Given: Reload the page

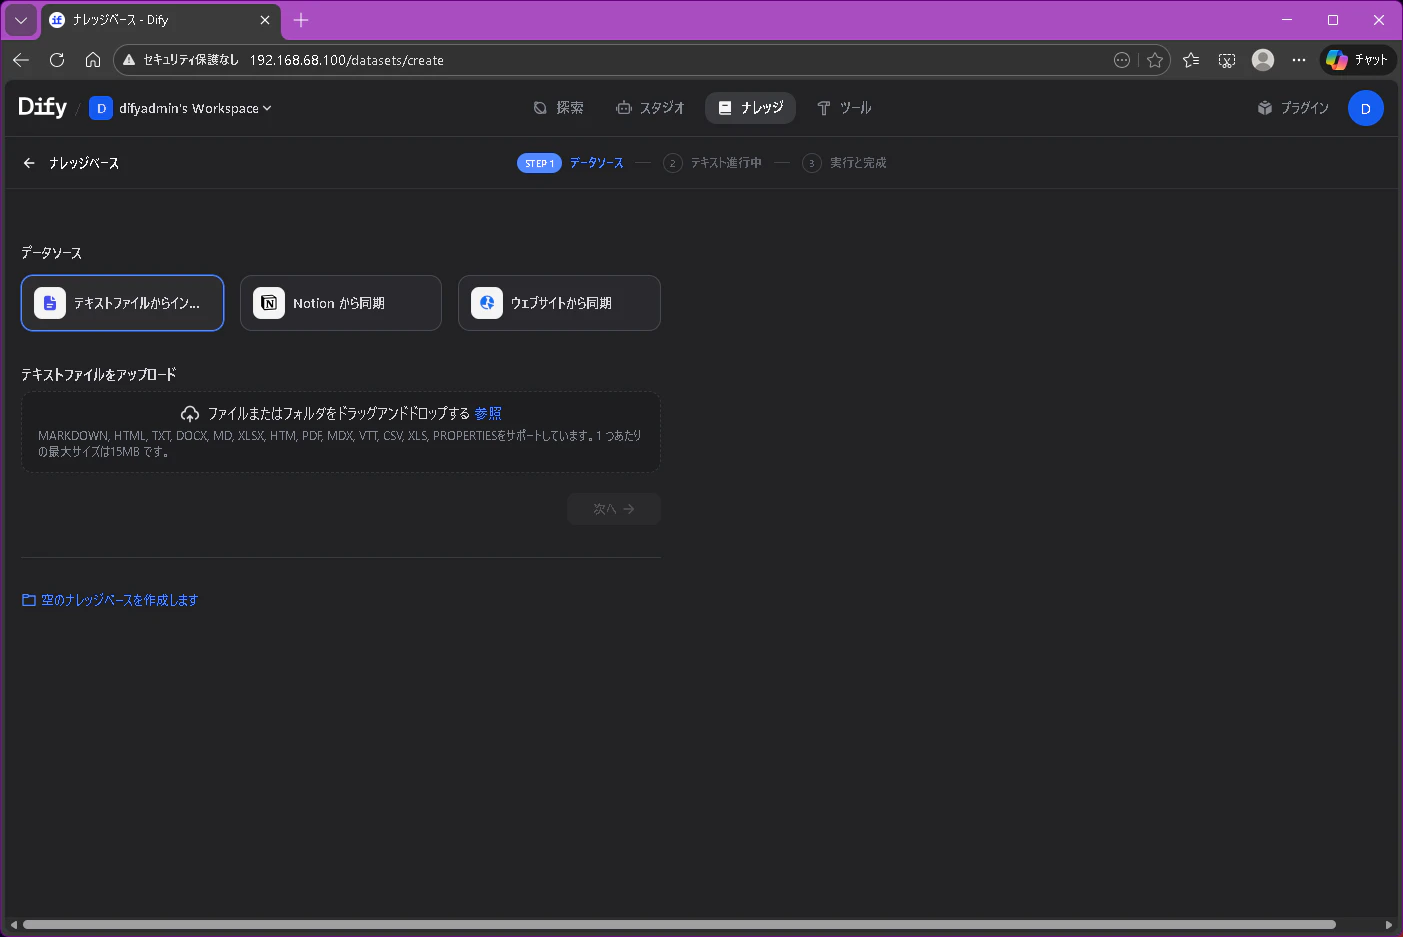Looking at the screenshot, I should (57, 60).
